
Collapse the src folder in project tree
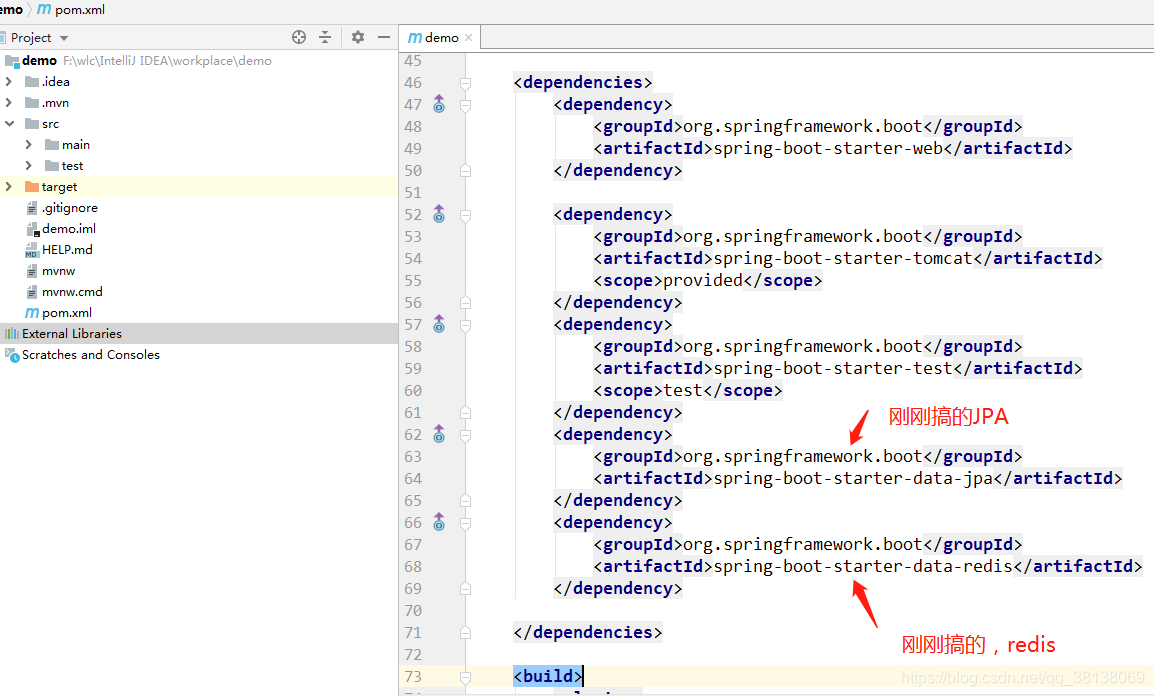pos(8,123)
